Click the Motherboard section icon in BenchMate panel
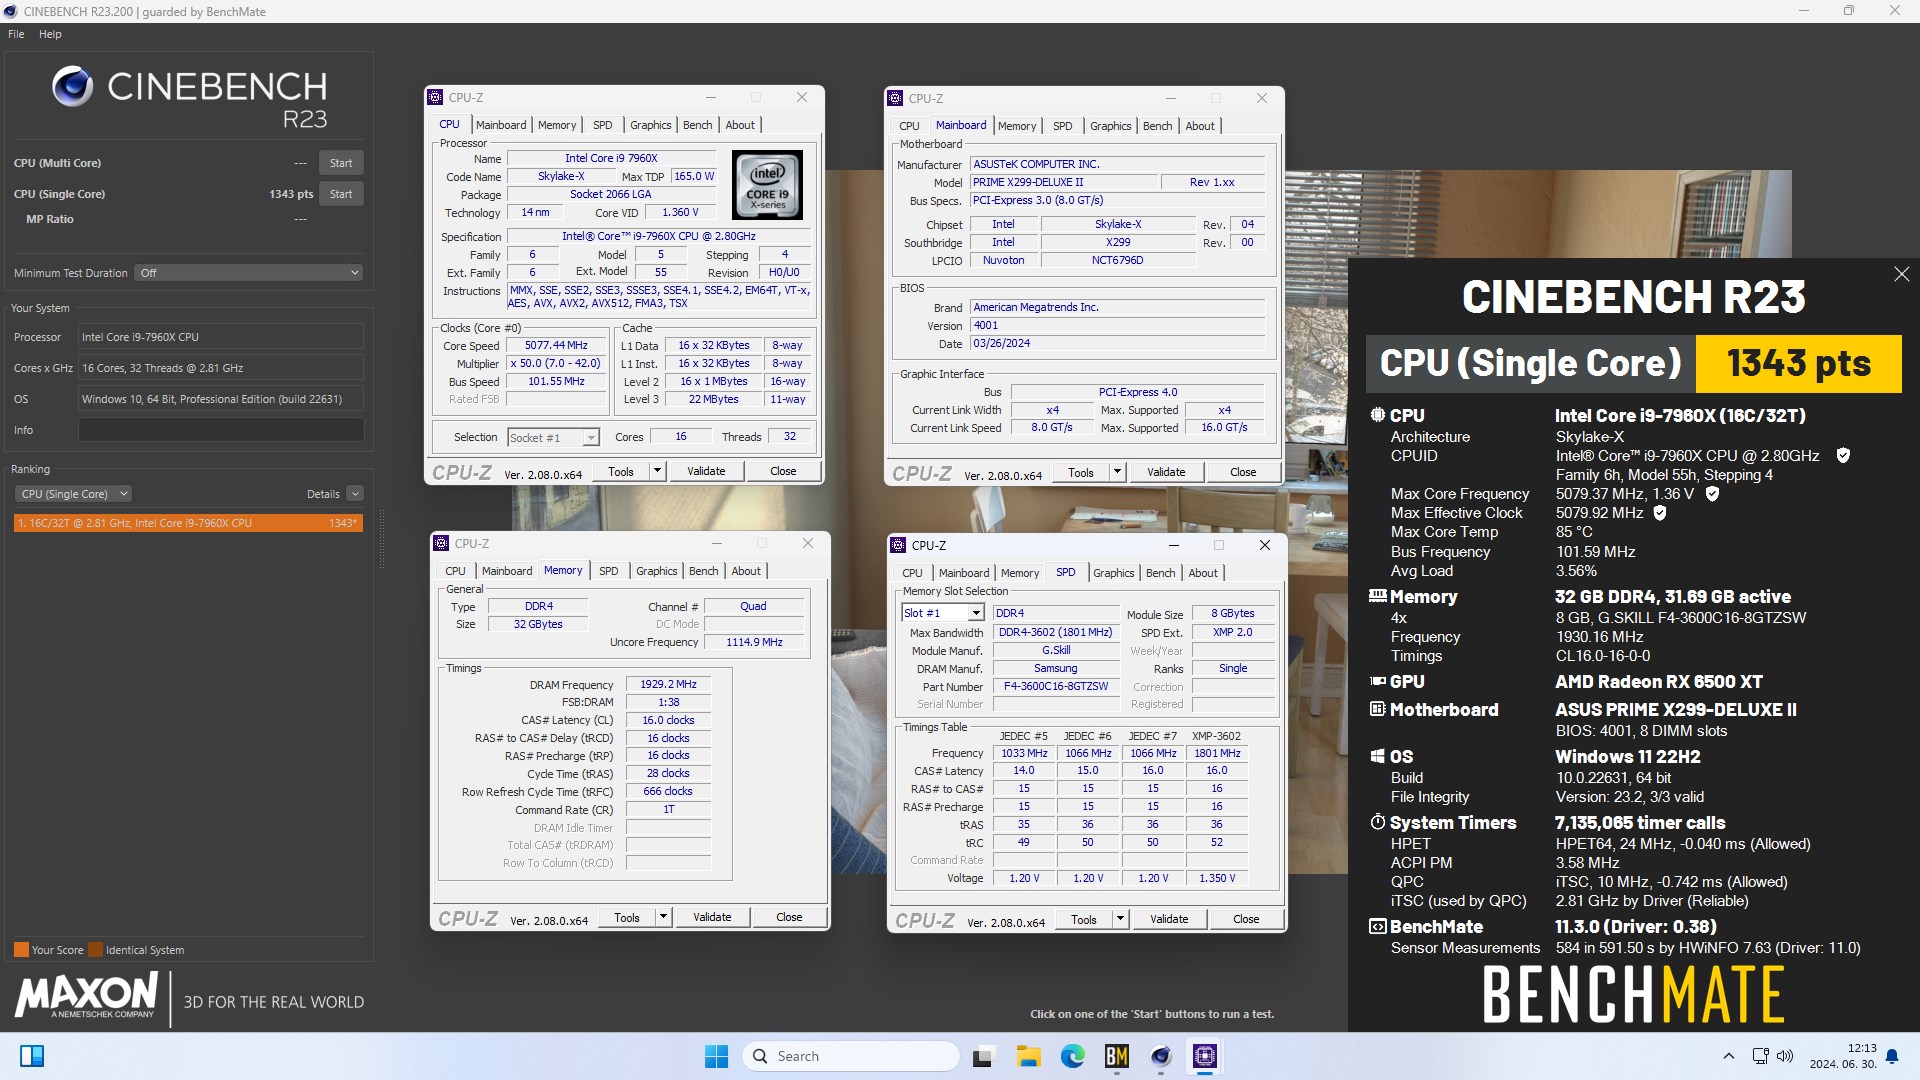 pyautogui.click(x=1377, y=709)
